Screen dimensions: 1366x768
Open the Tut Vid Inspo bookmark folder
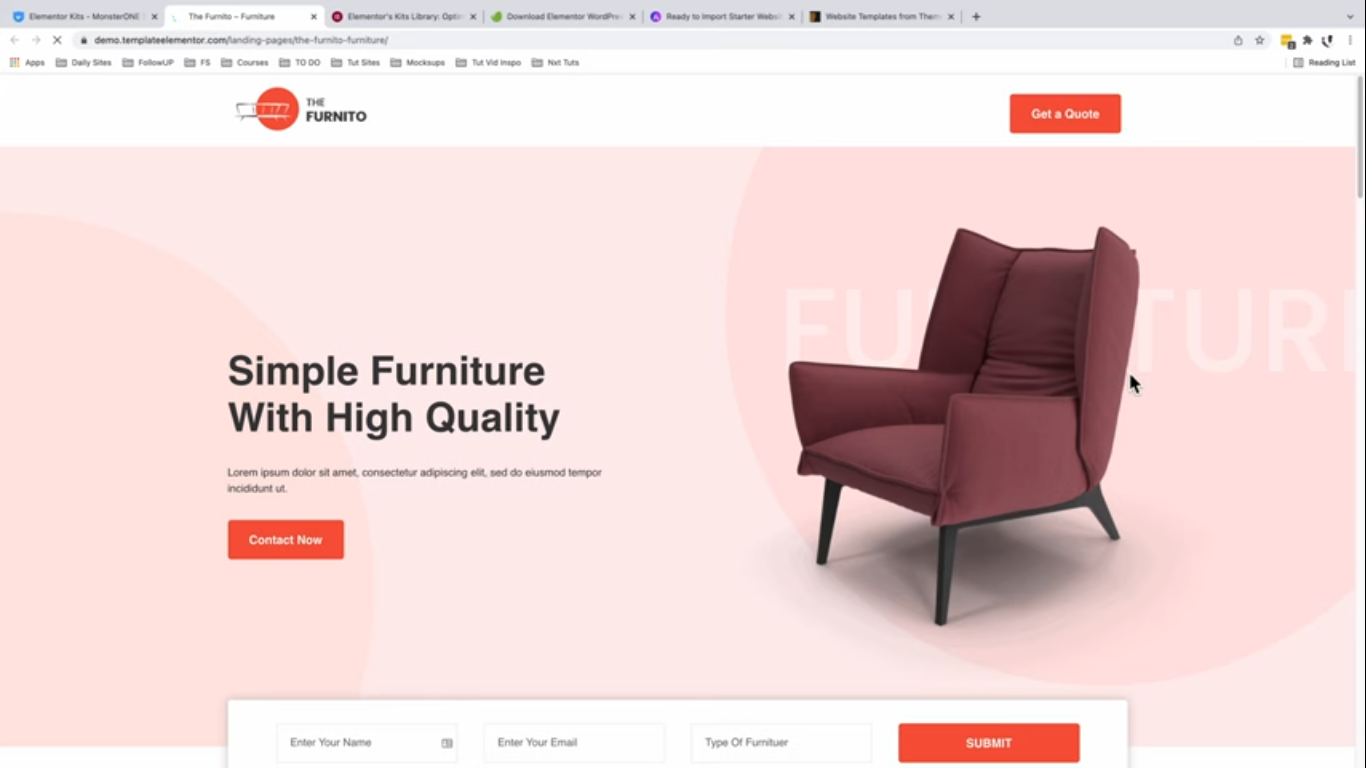pyautogui.click(x=488, y=62)
